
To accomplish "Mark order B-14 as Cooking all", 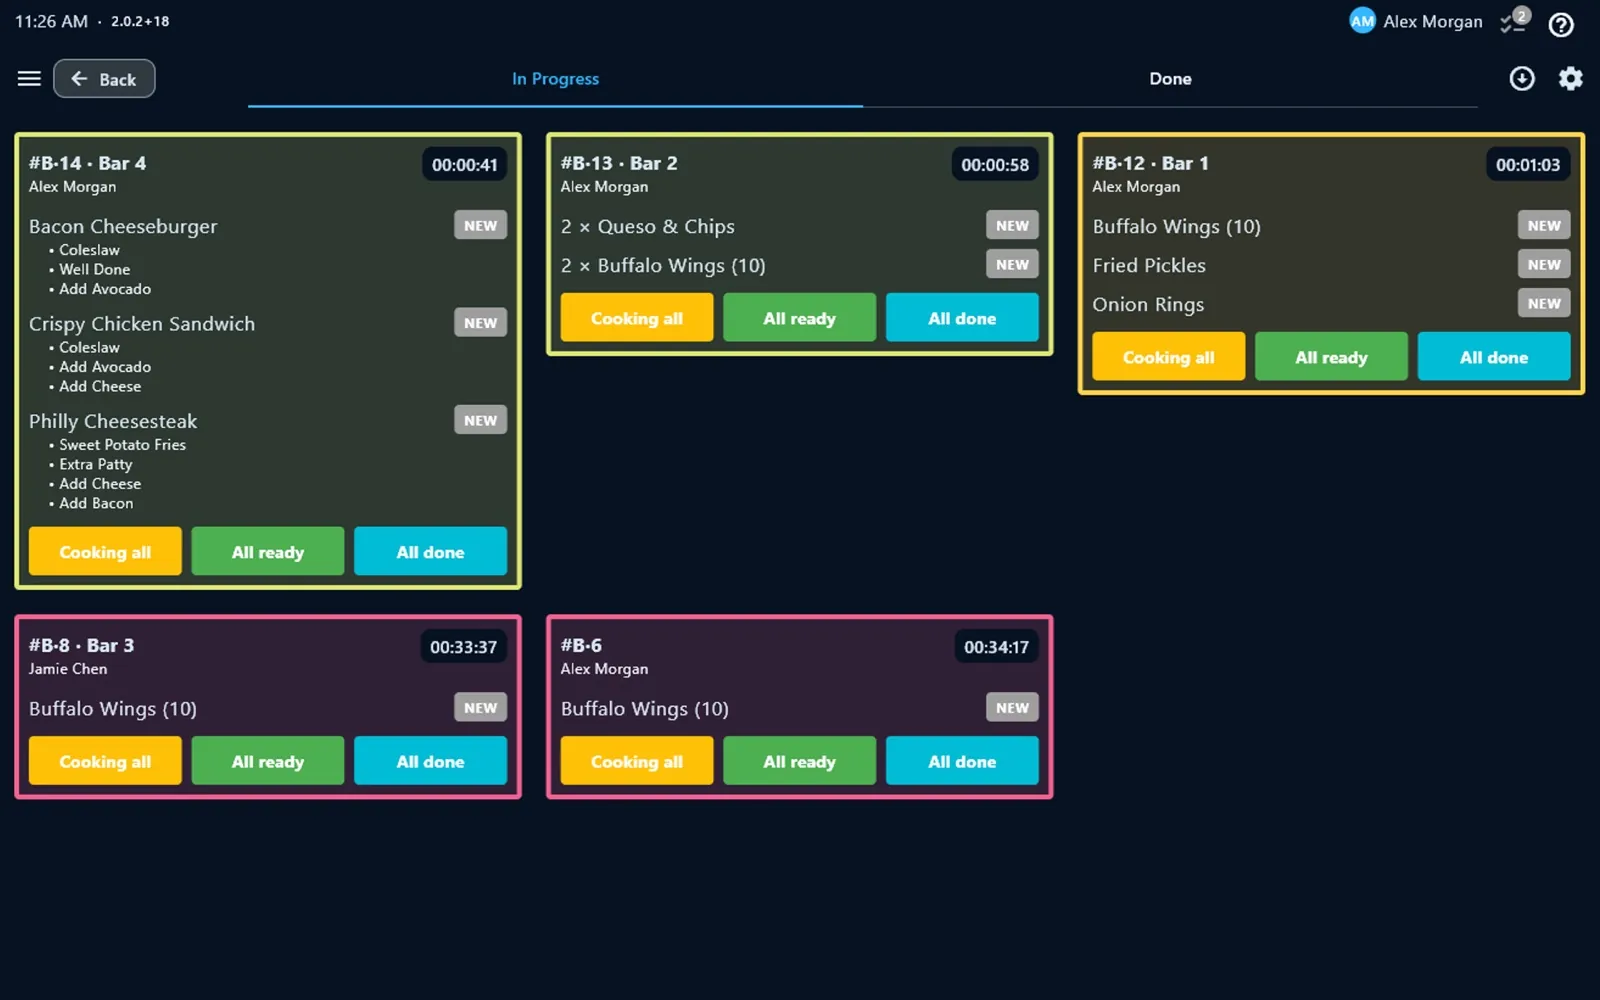I will pyautogui.click(x=105, y=551).
